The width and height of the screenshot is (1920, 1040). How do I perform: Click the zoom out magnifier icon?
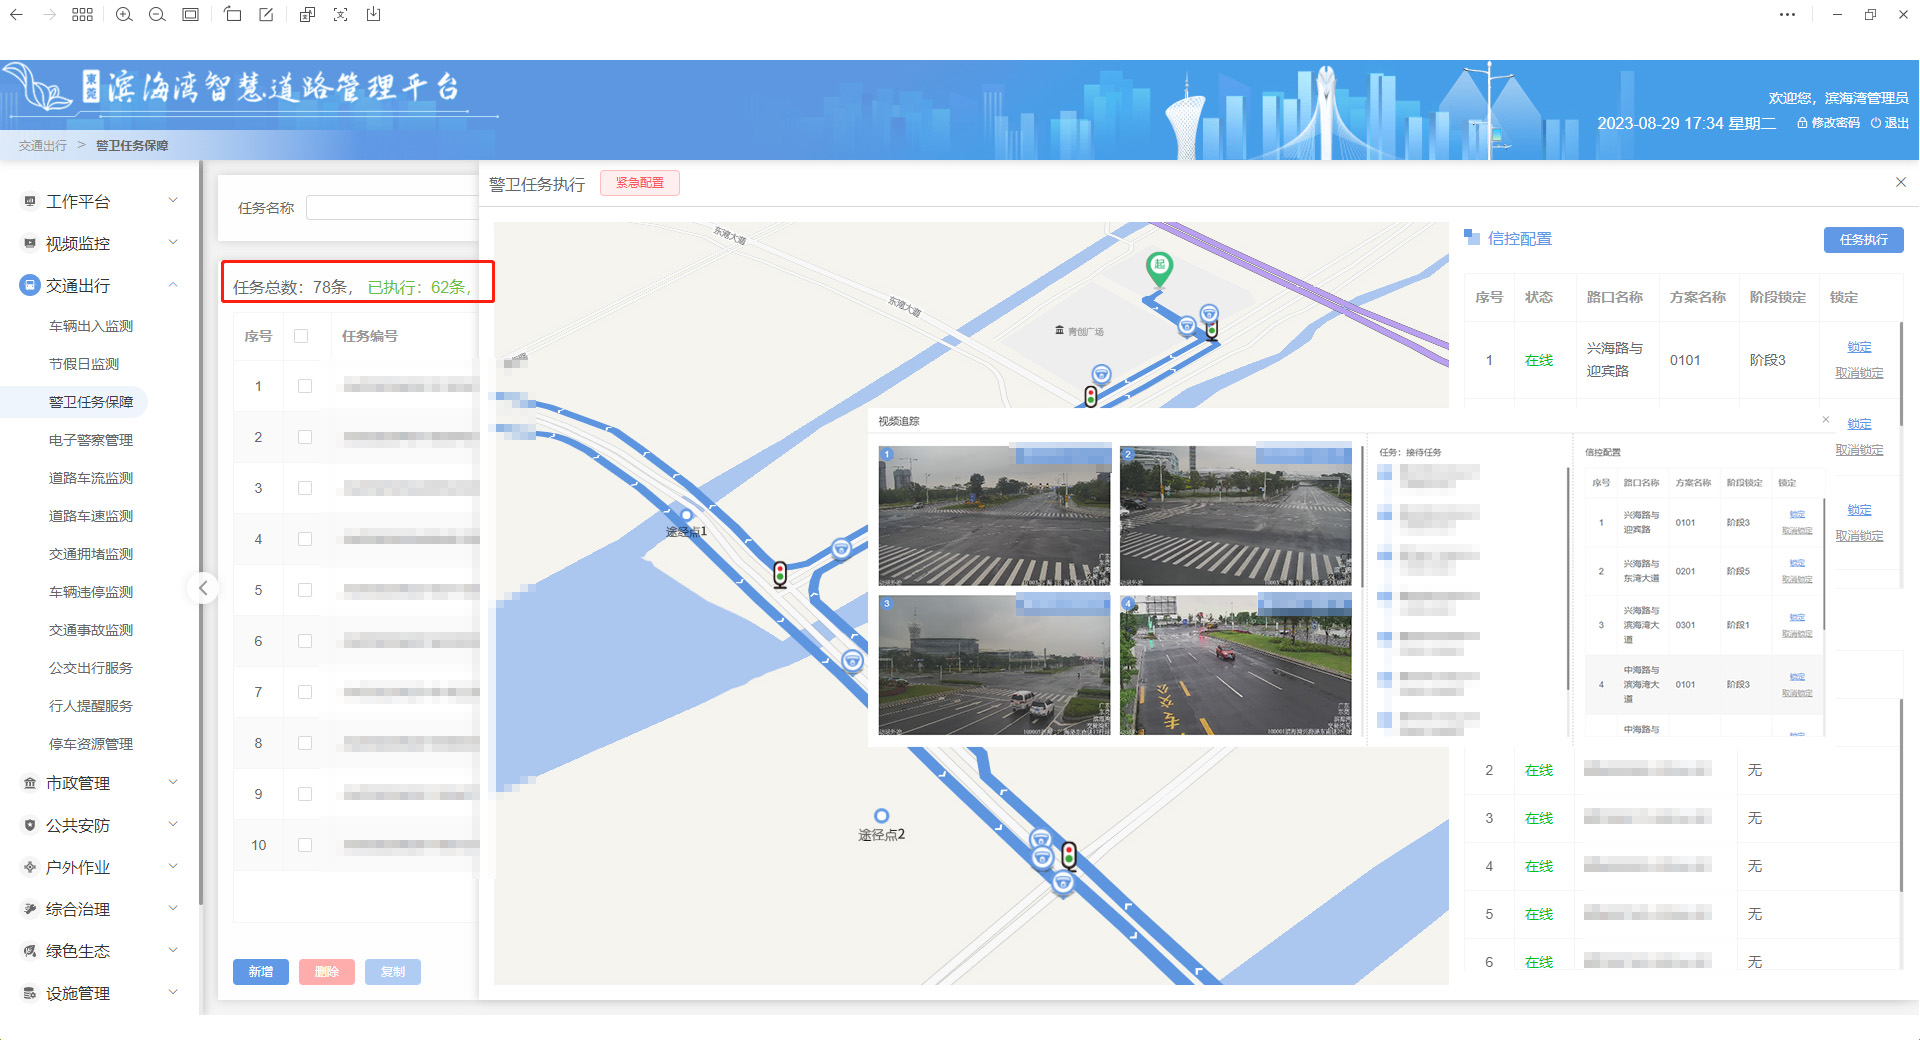(157, 15)
